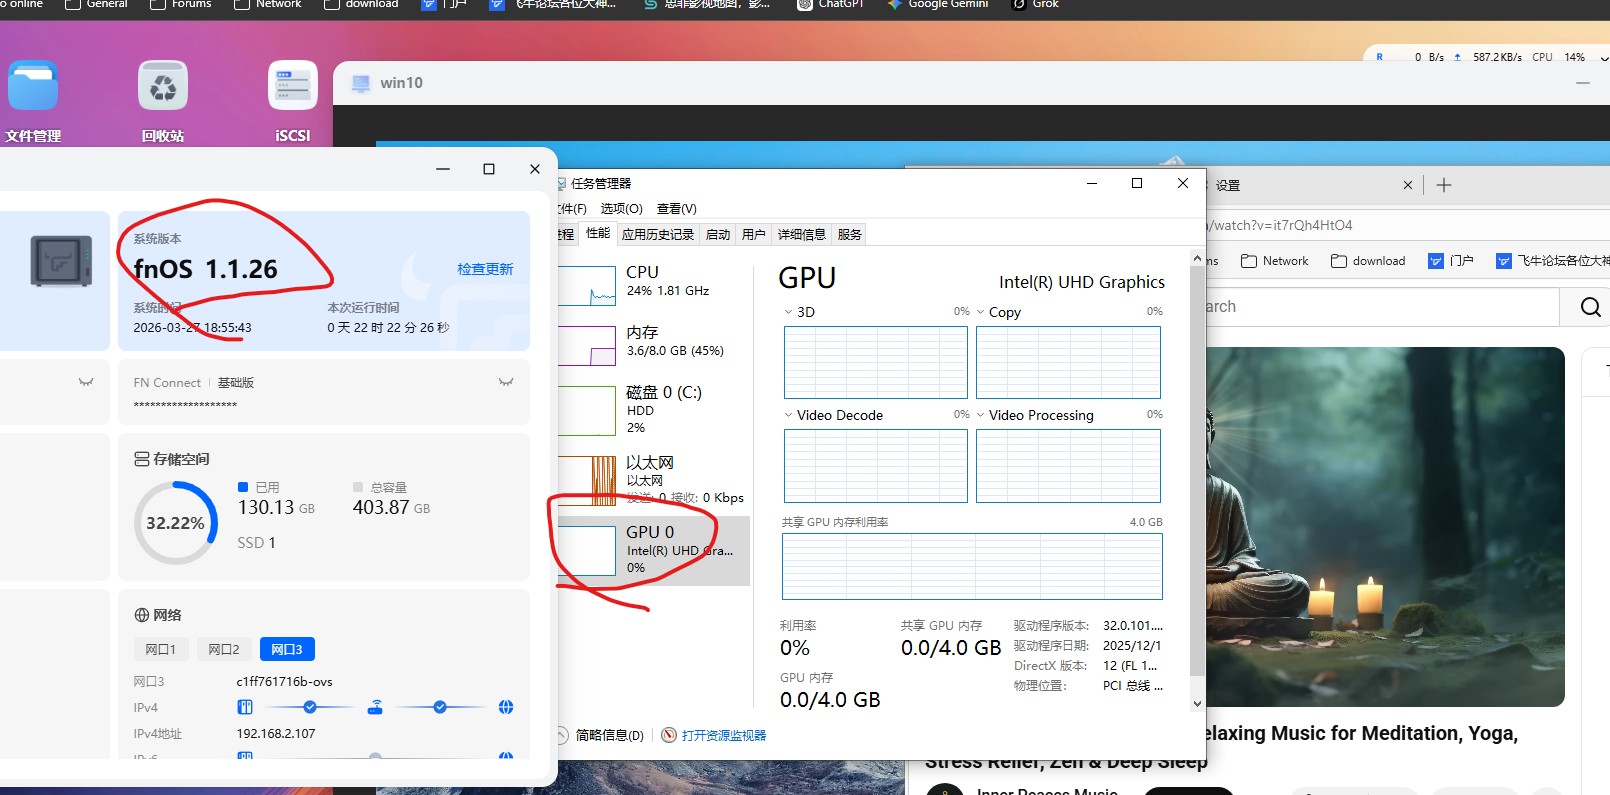
Task: Switch to the 用户 users tab
Action: [x=754, y=234]
